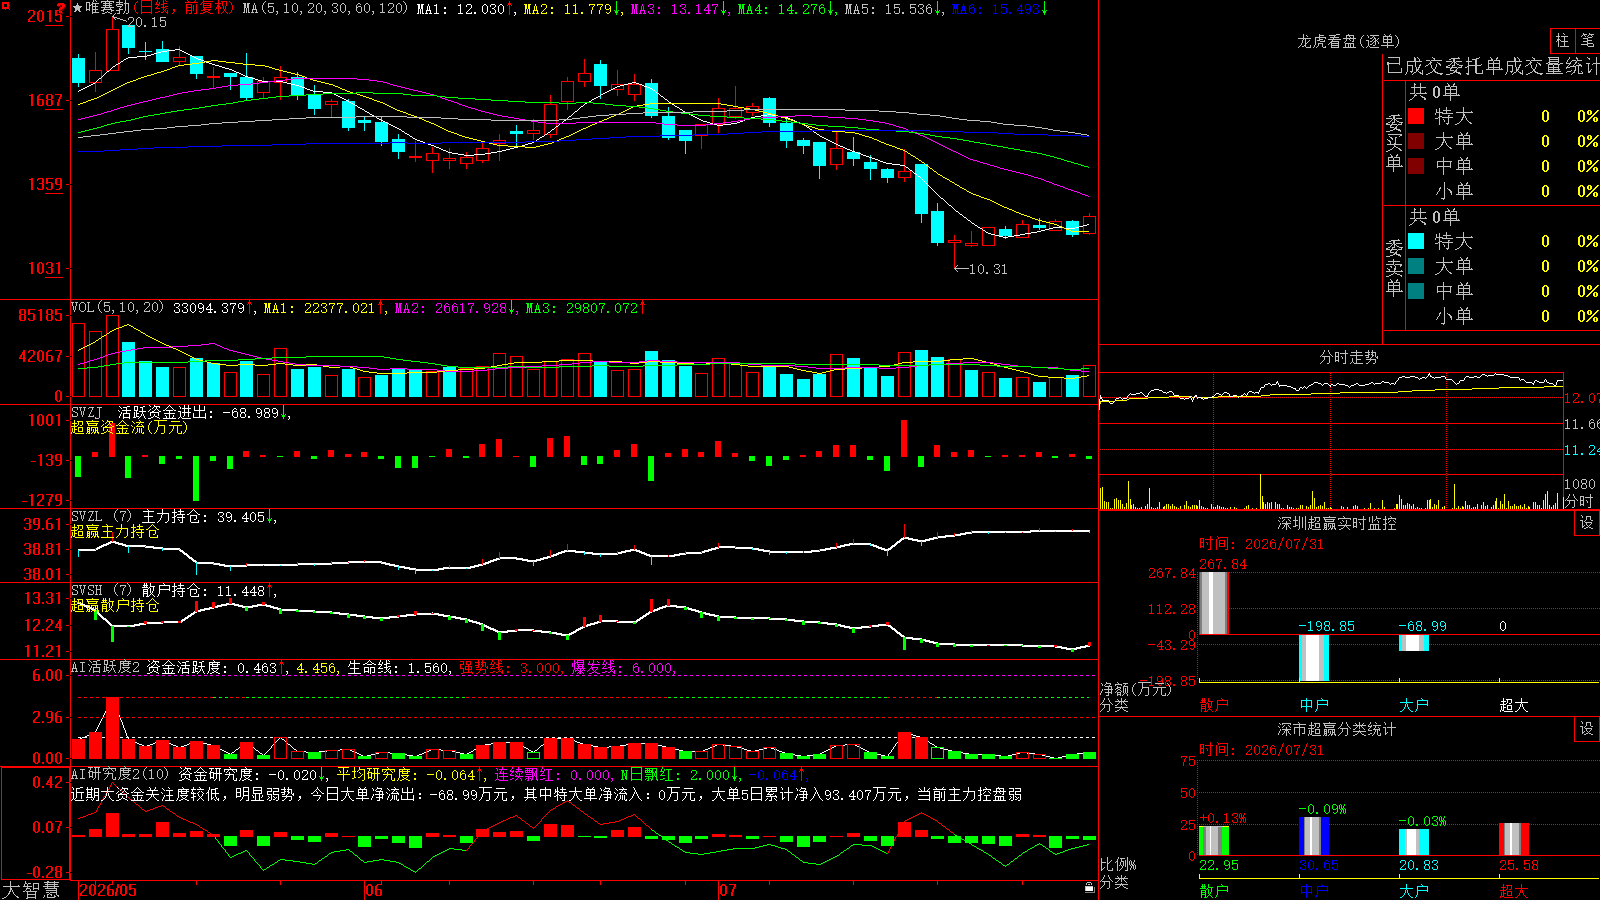This screenshot has width=1600, height=900.
Task: Click the 深市超赢分类统计 panel title
Action: 1337,729
